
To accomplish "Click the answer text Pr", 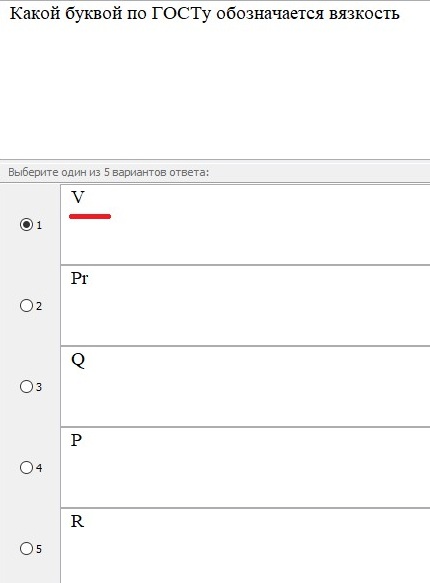I will click(x=79, y=278).
